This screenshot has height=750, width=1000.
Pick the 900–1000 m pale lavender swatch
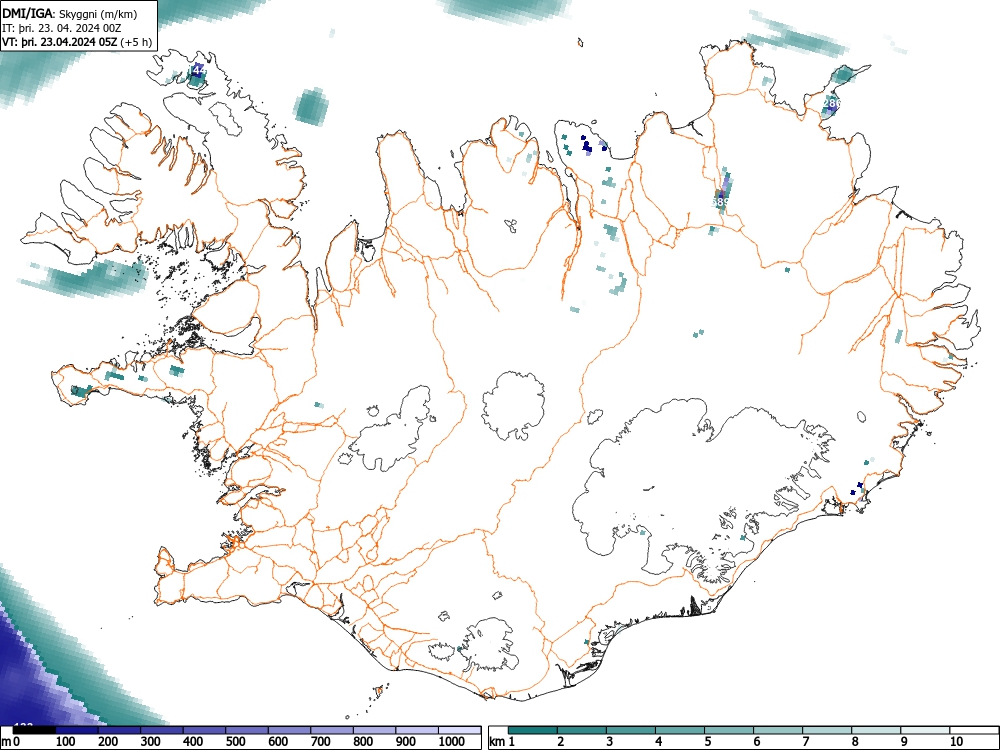point(417,730)
